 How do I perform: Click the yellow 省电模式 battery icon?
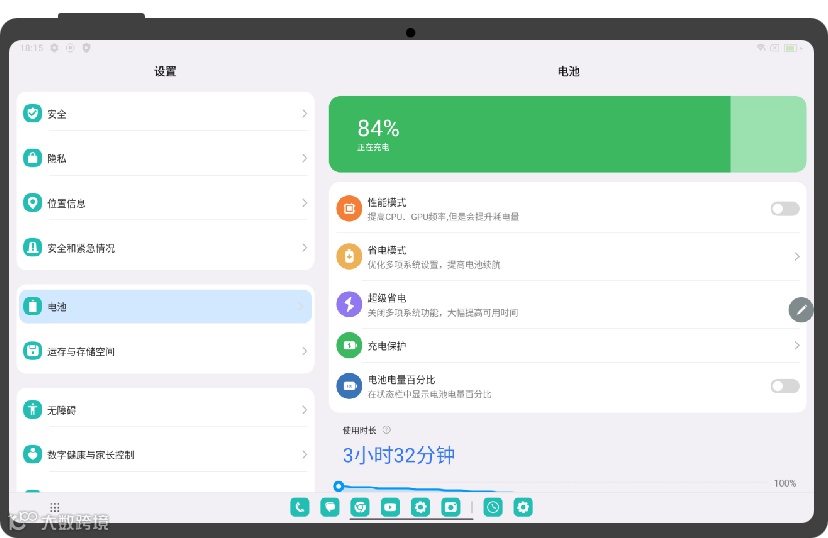click(349, 257)
